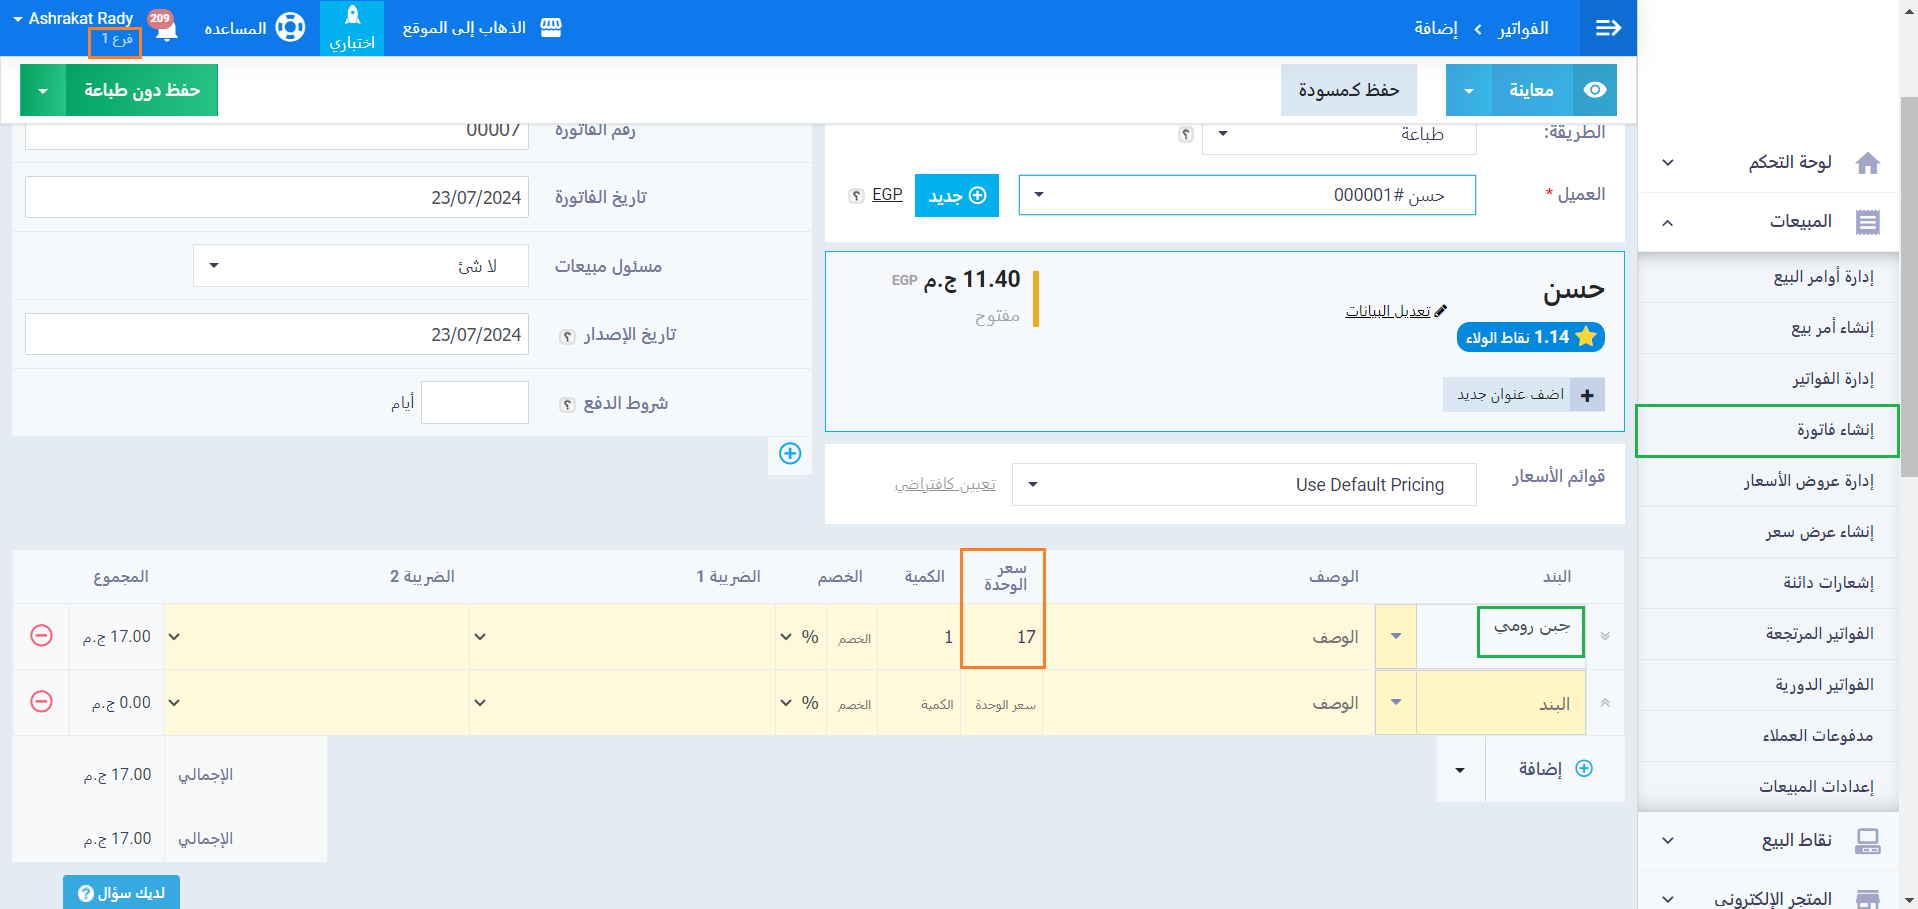The height and width of the screenshot is (909, 1918).
Task: Click the blue plus circle under payment terms
Action: pyautogui.click(x=790, y=454)
